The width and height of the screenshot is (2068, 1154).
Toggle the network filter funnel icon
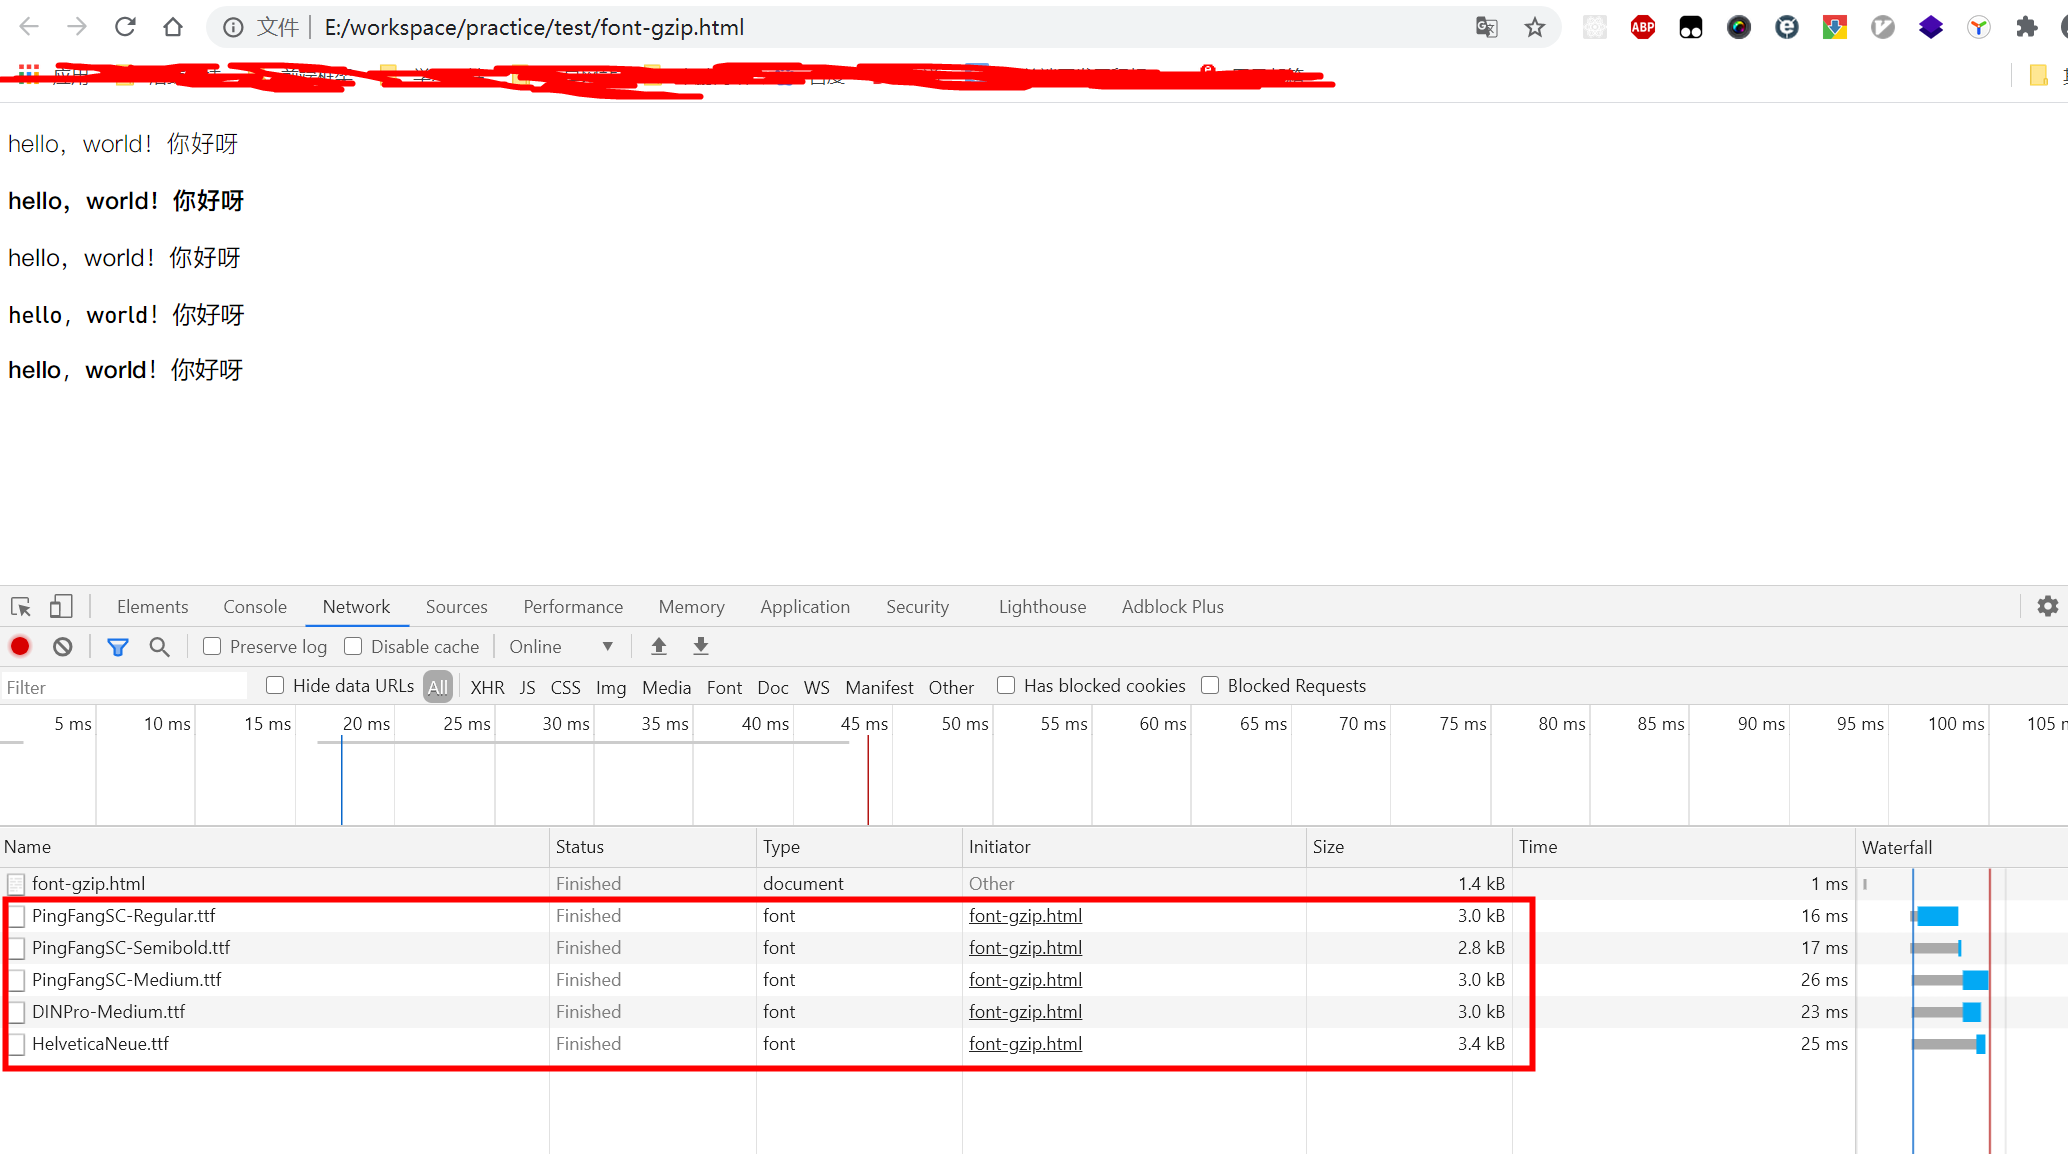(118, 647)
